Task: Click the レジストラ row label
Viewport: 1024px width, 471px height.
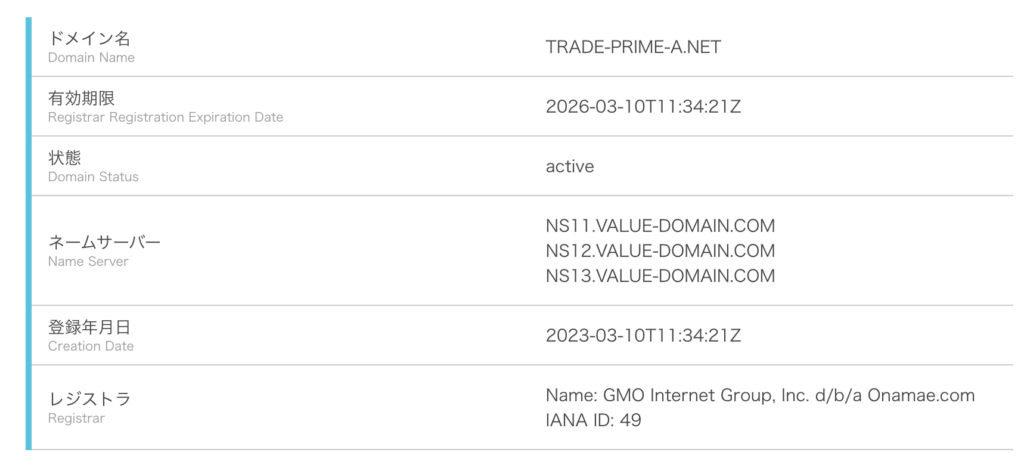Action: click(x=89, y=399)
